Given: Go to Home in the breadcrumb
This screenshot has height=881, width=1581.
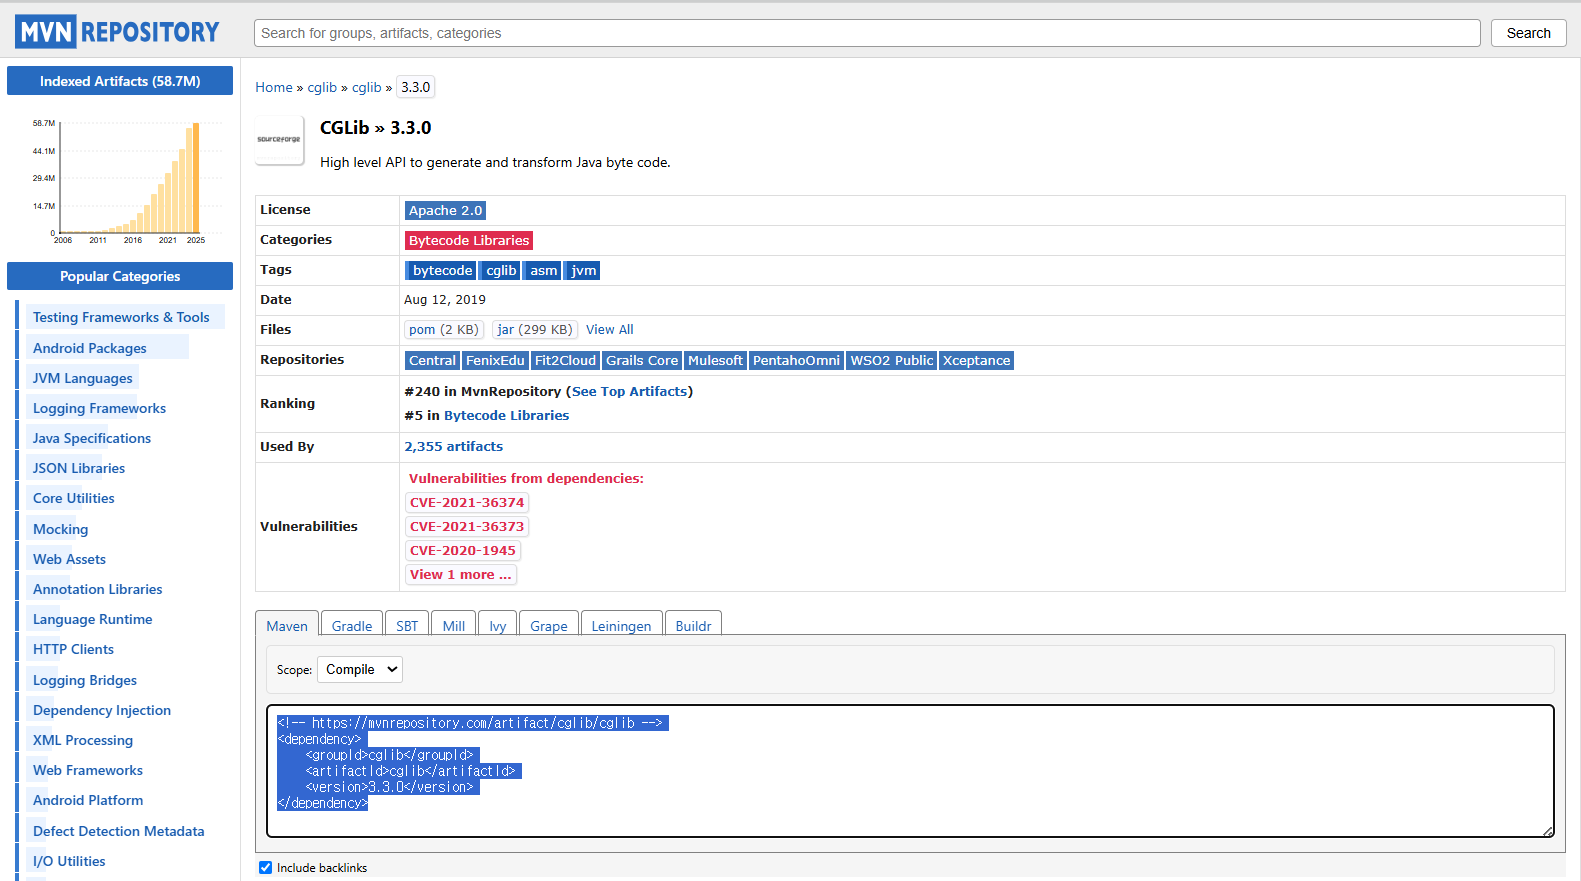Looking at the screenshot, I should point(274,88).
